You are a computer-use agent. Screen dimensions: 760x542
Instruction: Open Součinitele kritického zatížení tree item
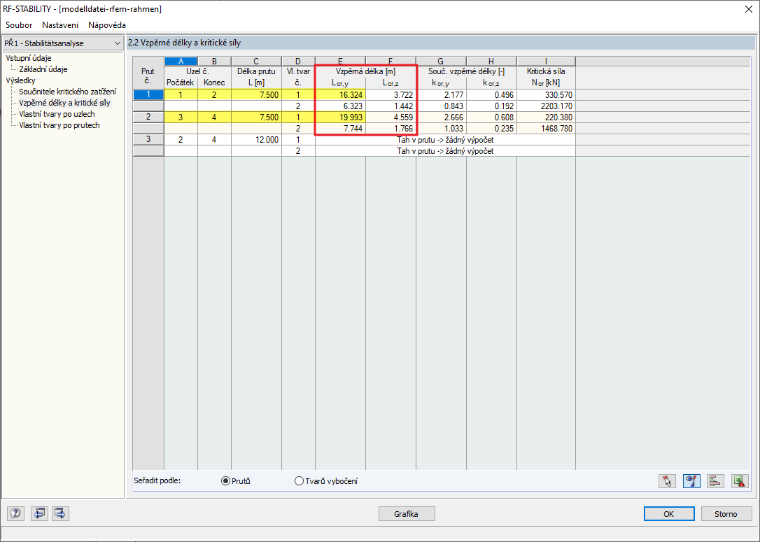tap(67, 92)
